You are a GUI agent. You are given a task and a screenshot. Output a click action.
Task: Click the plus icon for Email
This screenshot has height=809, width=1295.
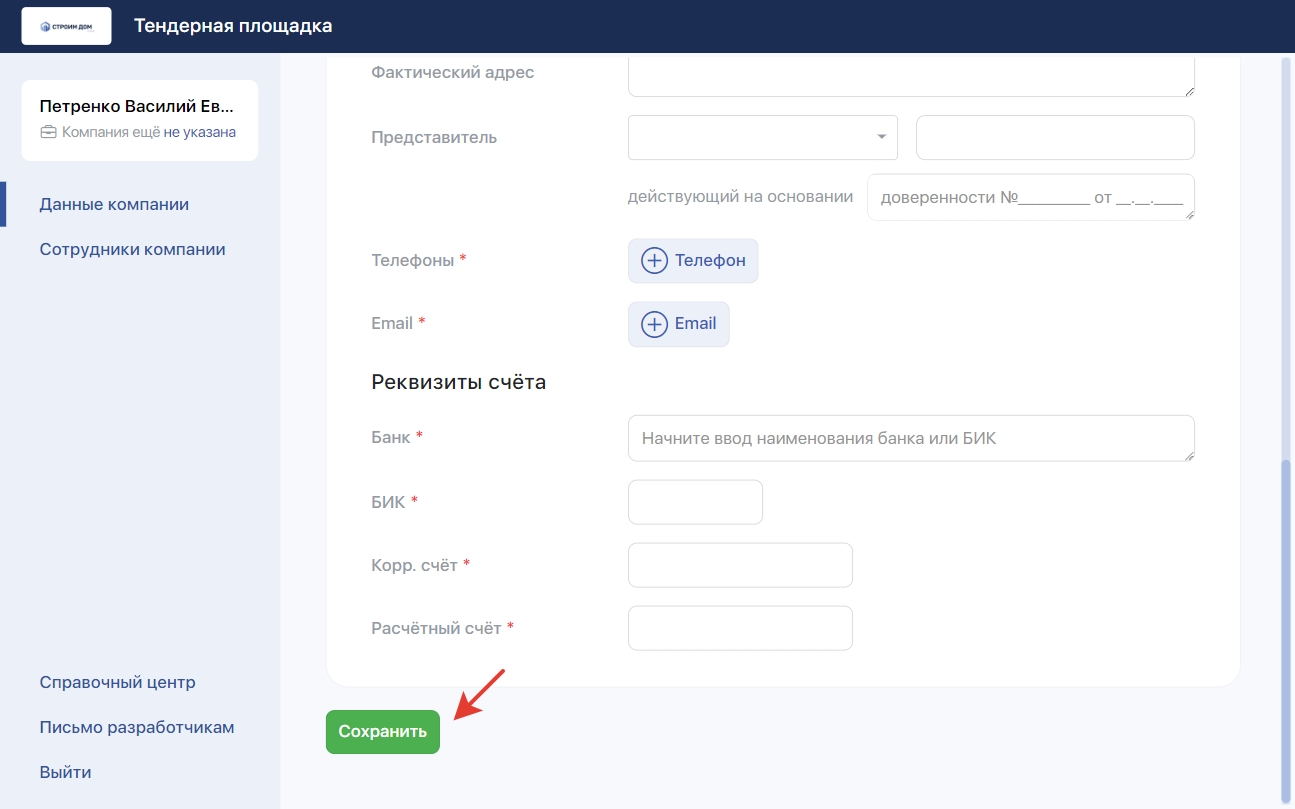click(654, 324)
